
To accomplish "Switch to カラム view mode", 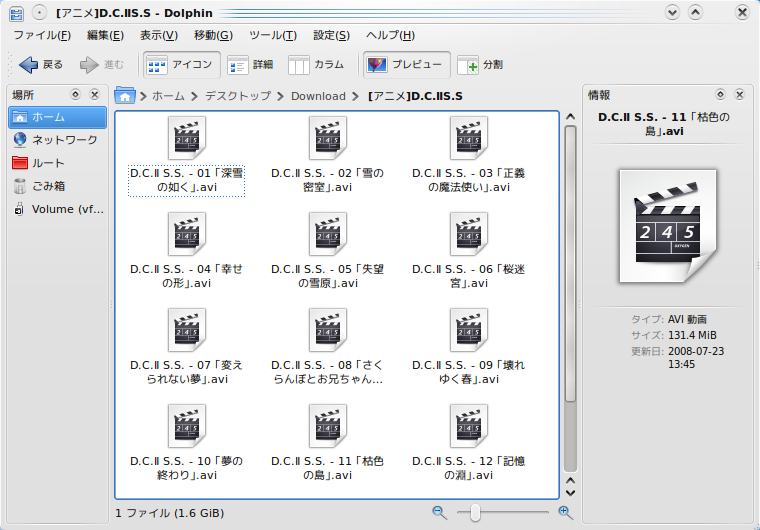I will (x=316, y=64).
